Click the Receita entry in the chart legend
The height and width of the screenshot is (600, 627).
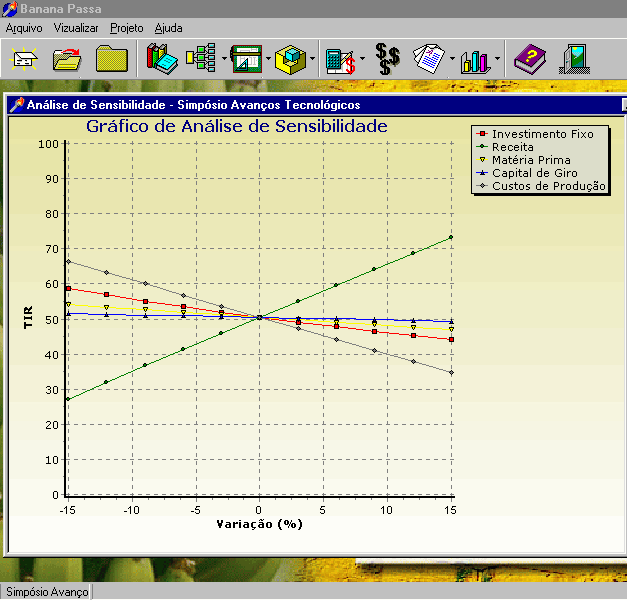[x=512, y=146]
